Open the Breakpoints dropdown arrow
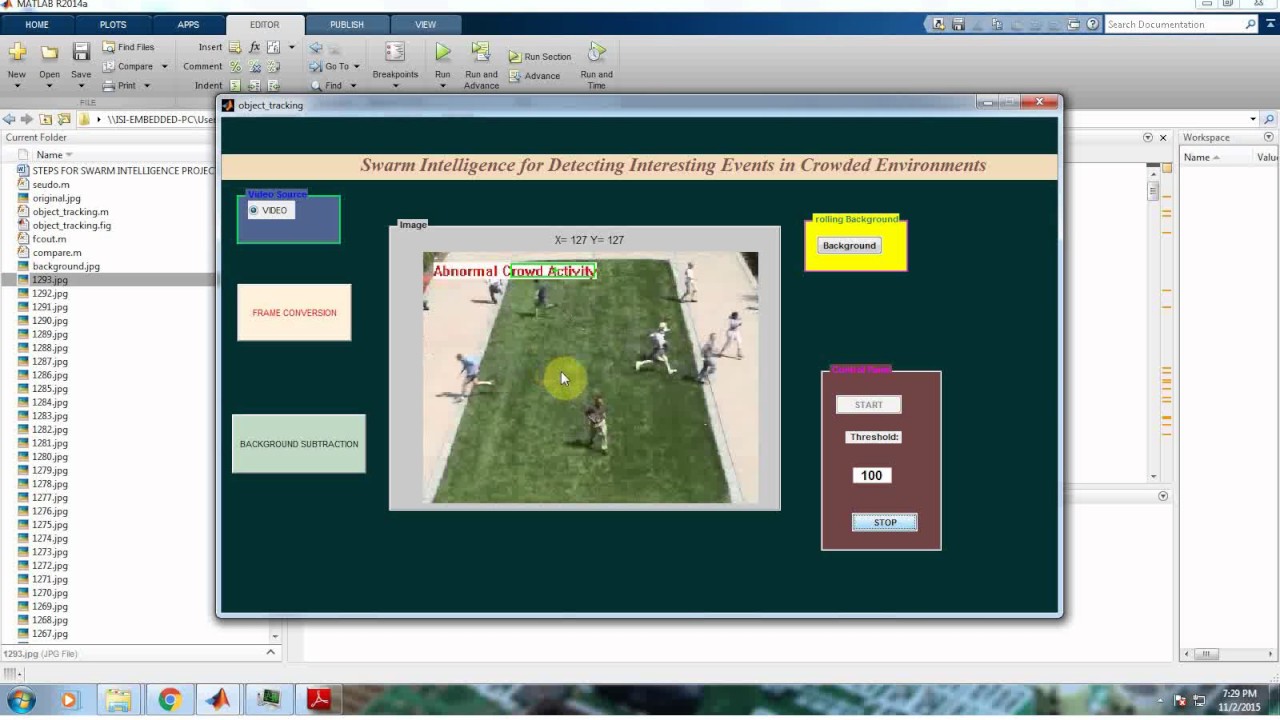 pyautogui.click(x=395, y=86)
